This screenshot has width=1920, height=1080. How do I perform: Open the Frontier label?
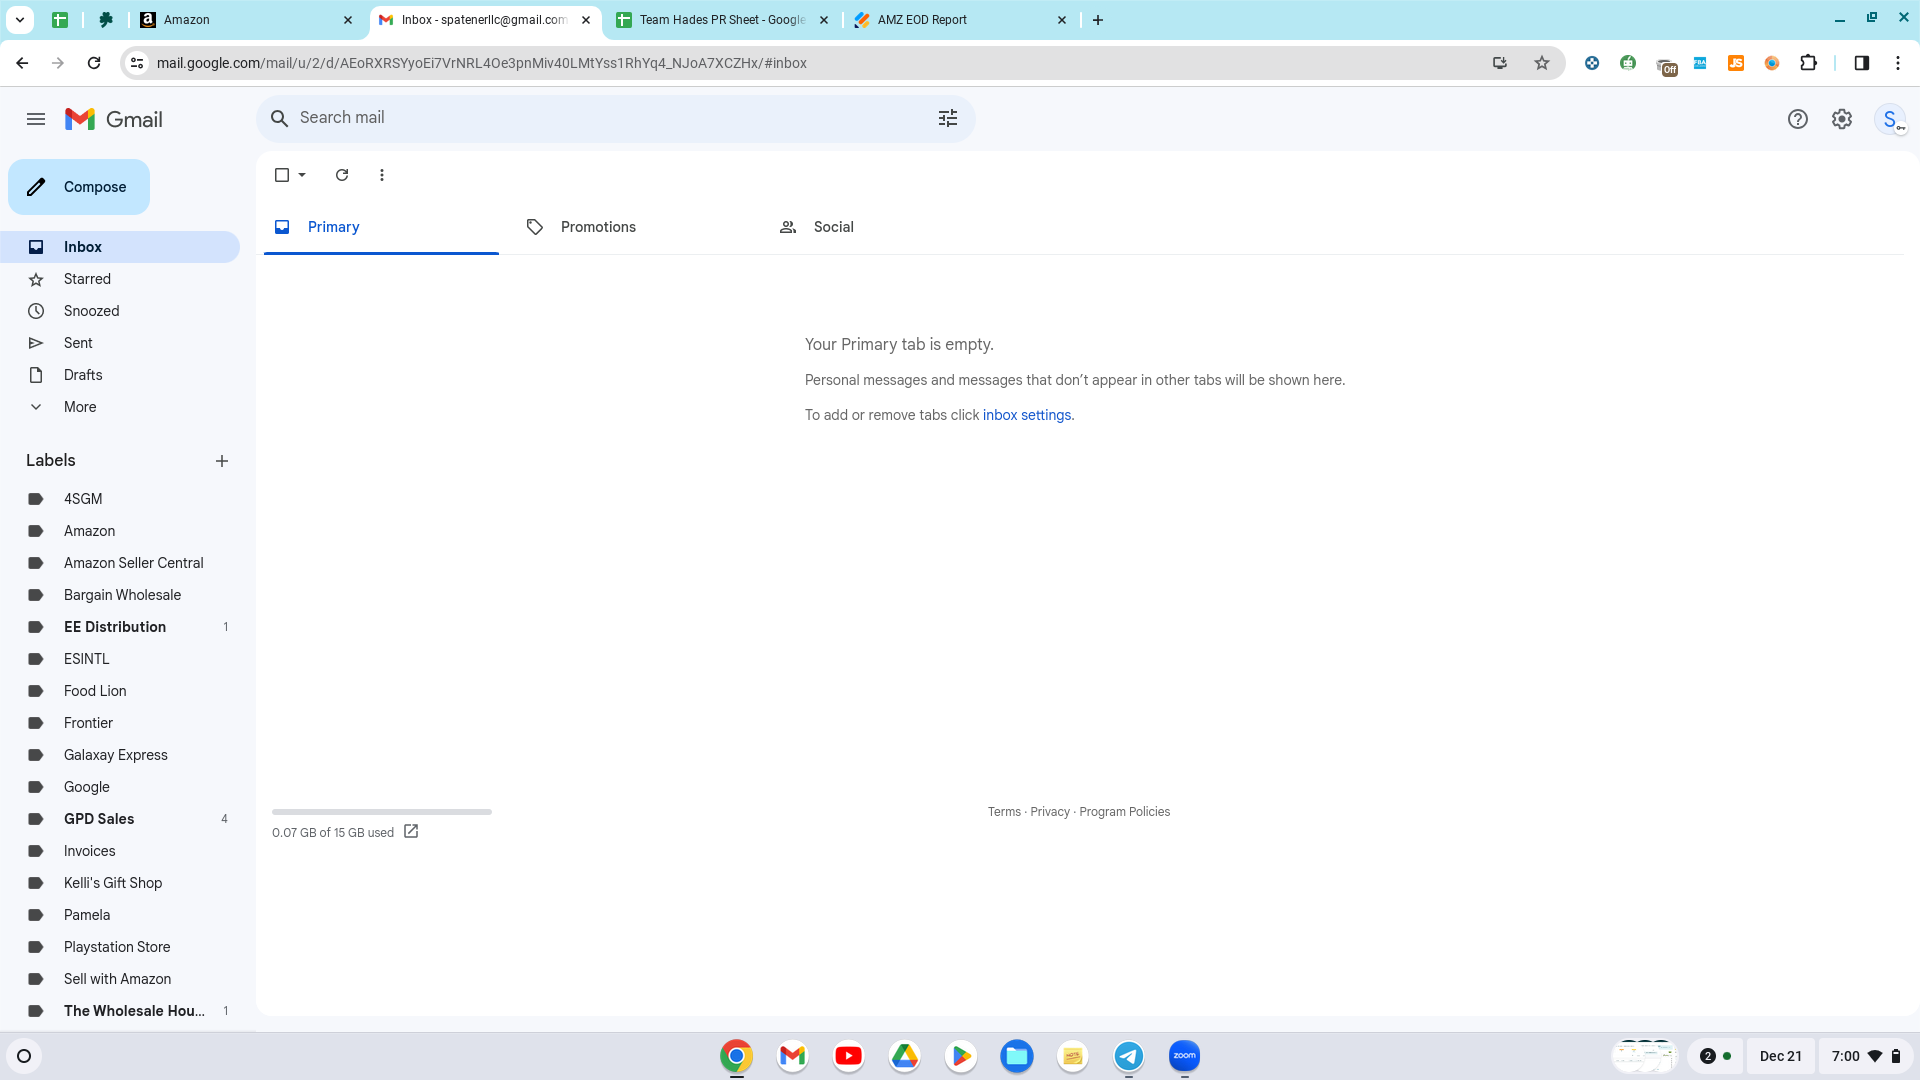(x=120, y=723)
